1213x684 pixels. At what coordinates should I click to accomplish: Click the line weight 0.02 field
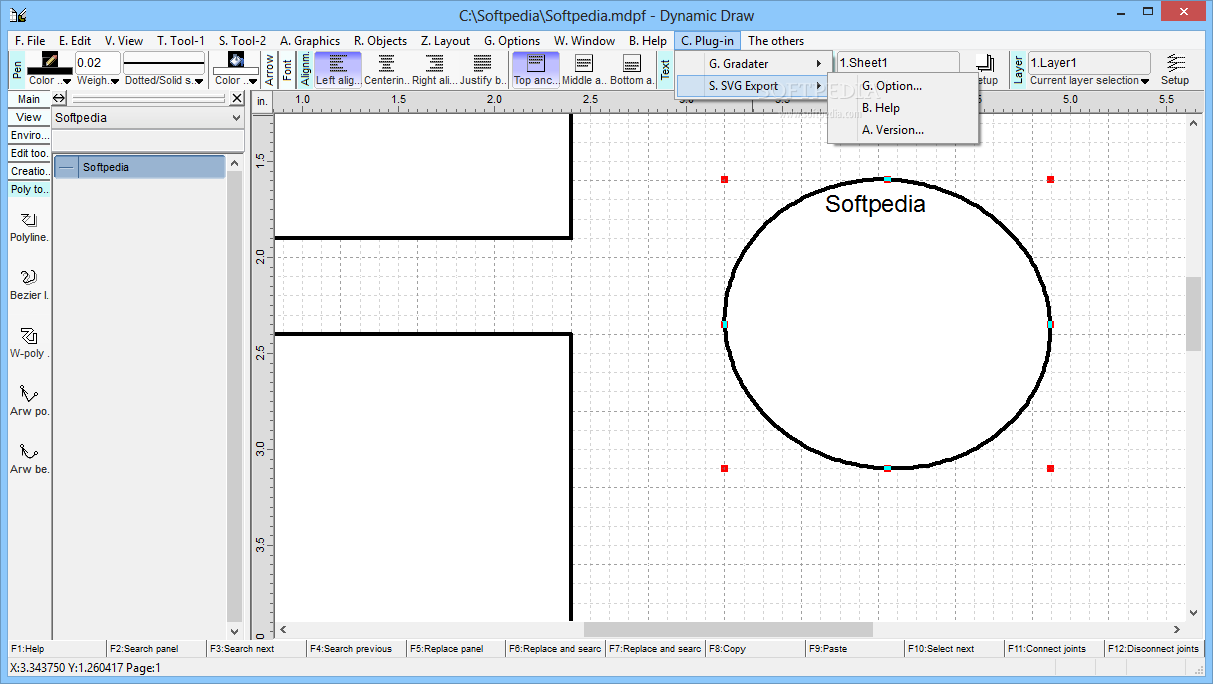point(98,62)
